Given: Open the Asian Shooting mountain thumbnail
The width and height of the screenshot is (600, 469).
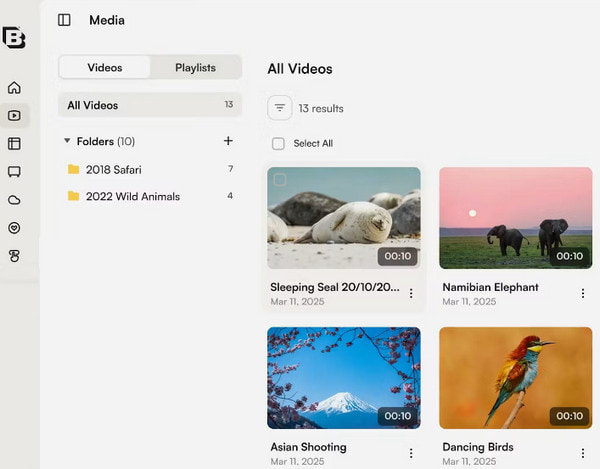Looking at the screenshot, I should pyautogui.click(x=344, y=378).
